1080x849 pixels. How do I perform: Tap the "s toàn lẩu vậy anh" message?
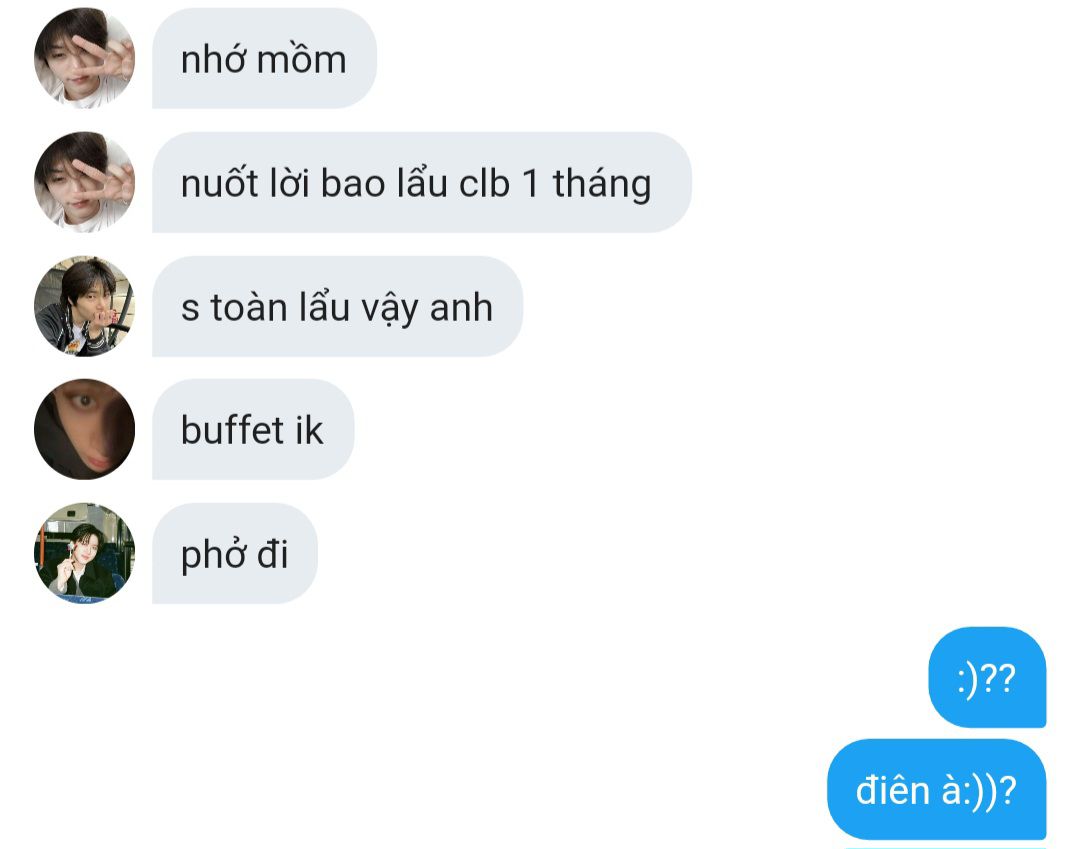(x=338, y=306)
